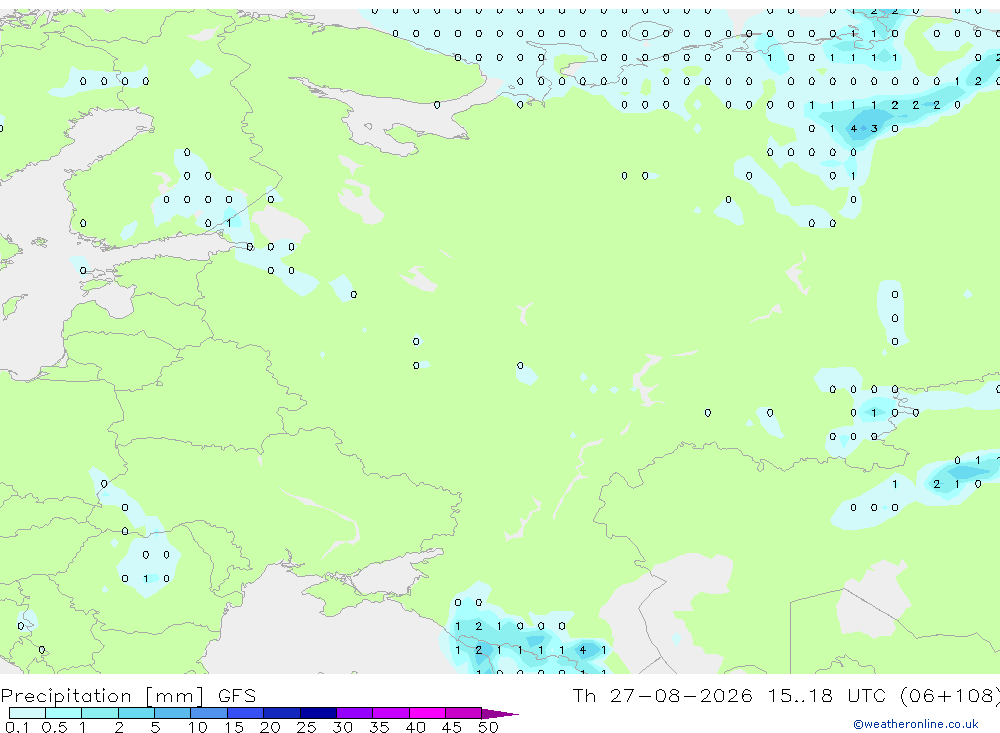Click the 1–2 mm legend color box
Image resolution: width=1000 pixels, height=733 pixels.
coord(100,713)
